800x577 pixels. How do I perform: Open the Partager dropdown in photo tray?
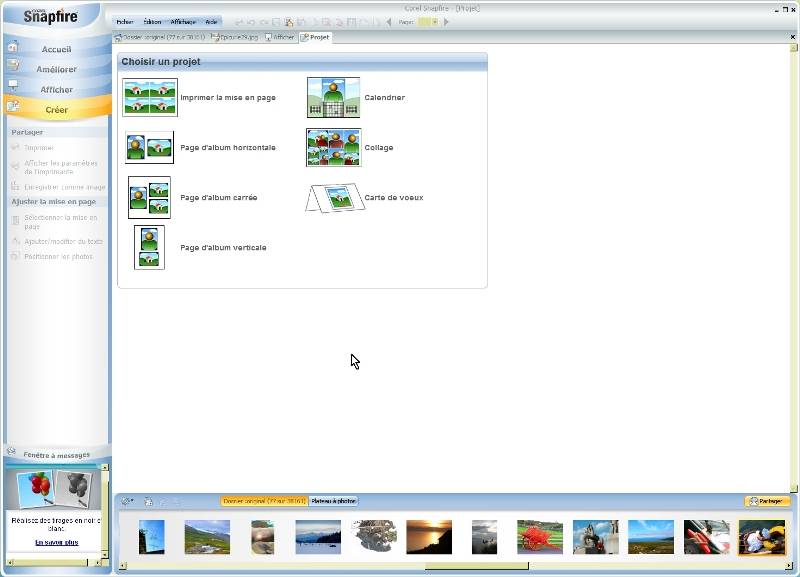[x=767, y=501]
